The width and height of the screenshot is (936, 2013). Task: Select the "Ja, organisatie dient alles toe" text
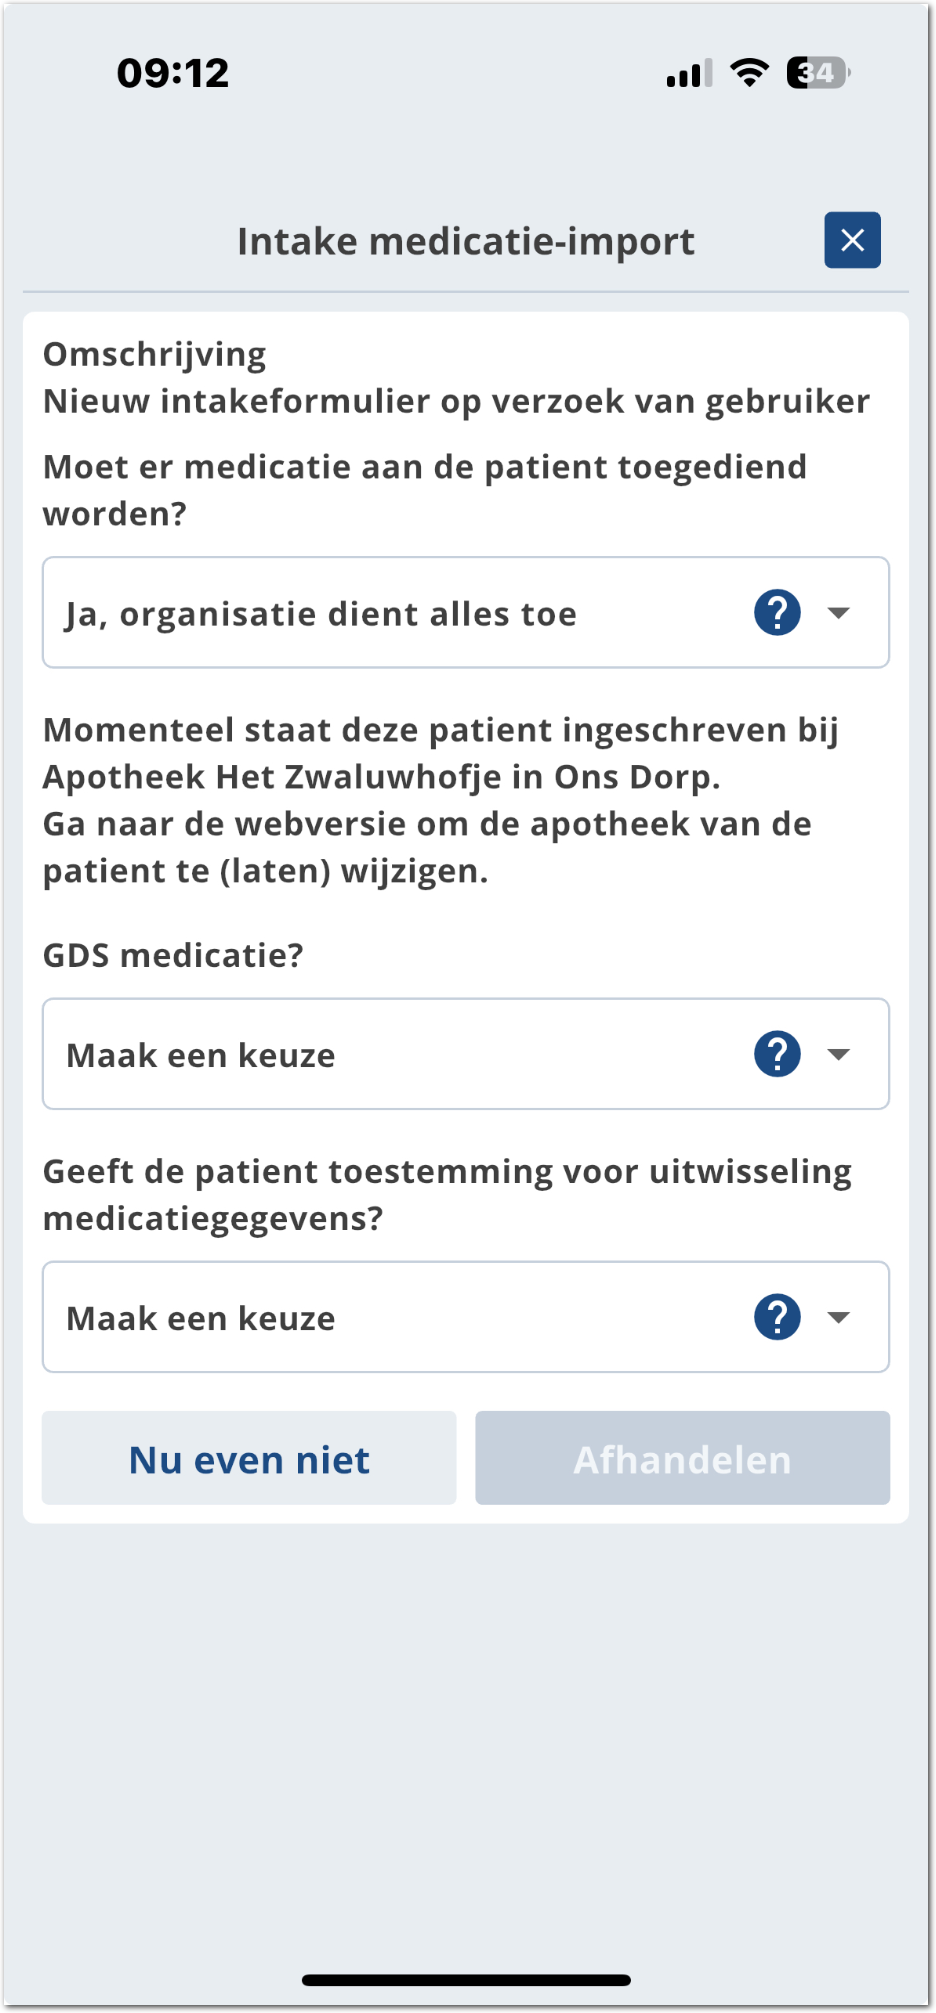[321, 614]
